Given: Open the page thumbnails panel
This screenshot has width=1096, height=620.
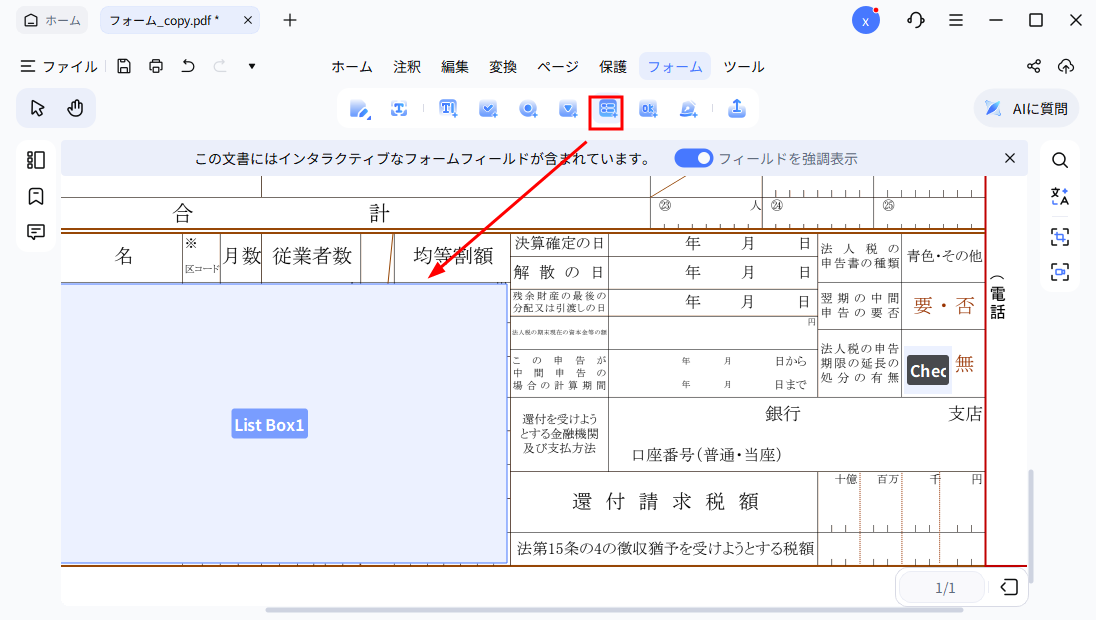Looking at the screenshot, I should pos(36,159).
